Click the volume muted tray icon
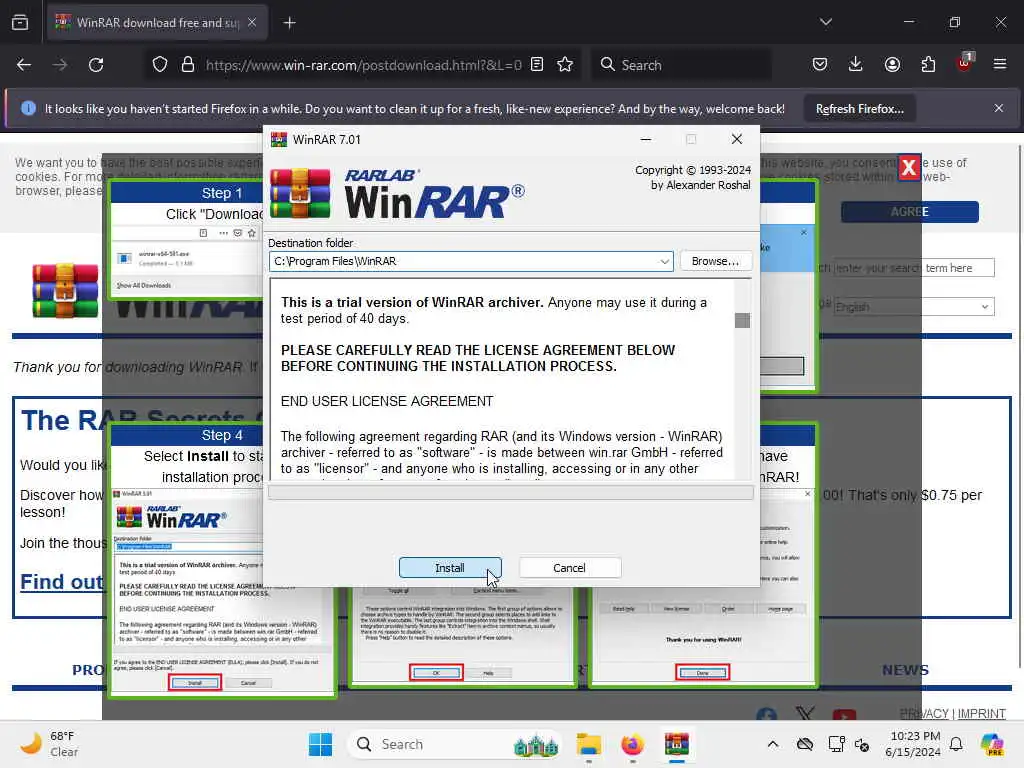Screen dimensions: 1024x768 click(862, 744)
